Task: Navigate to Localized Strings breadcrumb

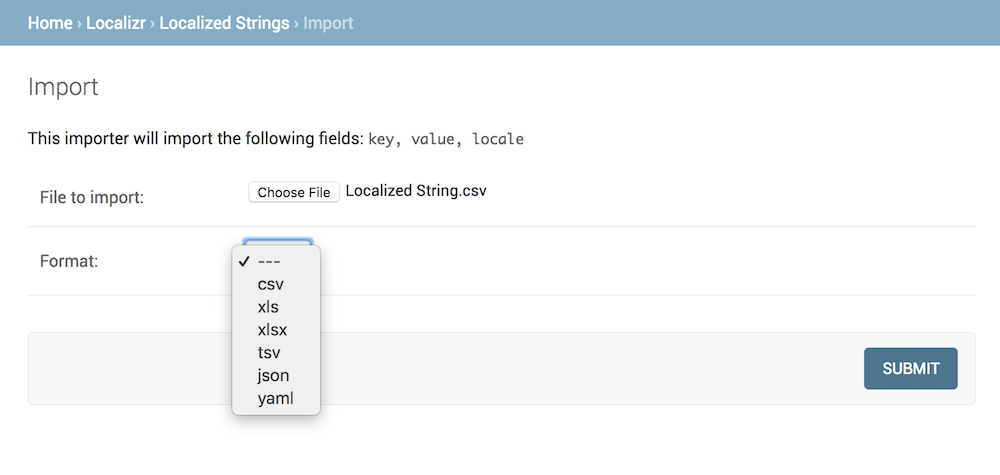Action: 224,22
